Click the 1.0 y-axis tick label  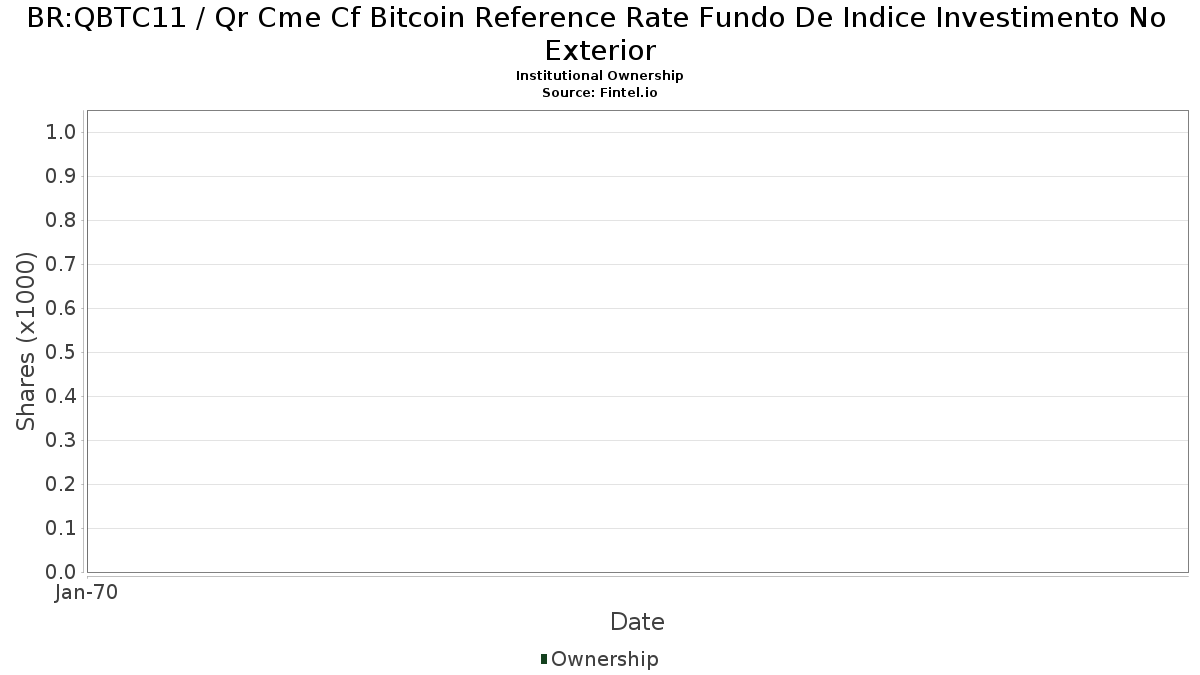click(x=61, y=133)
